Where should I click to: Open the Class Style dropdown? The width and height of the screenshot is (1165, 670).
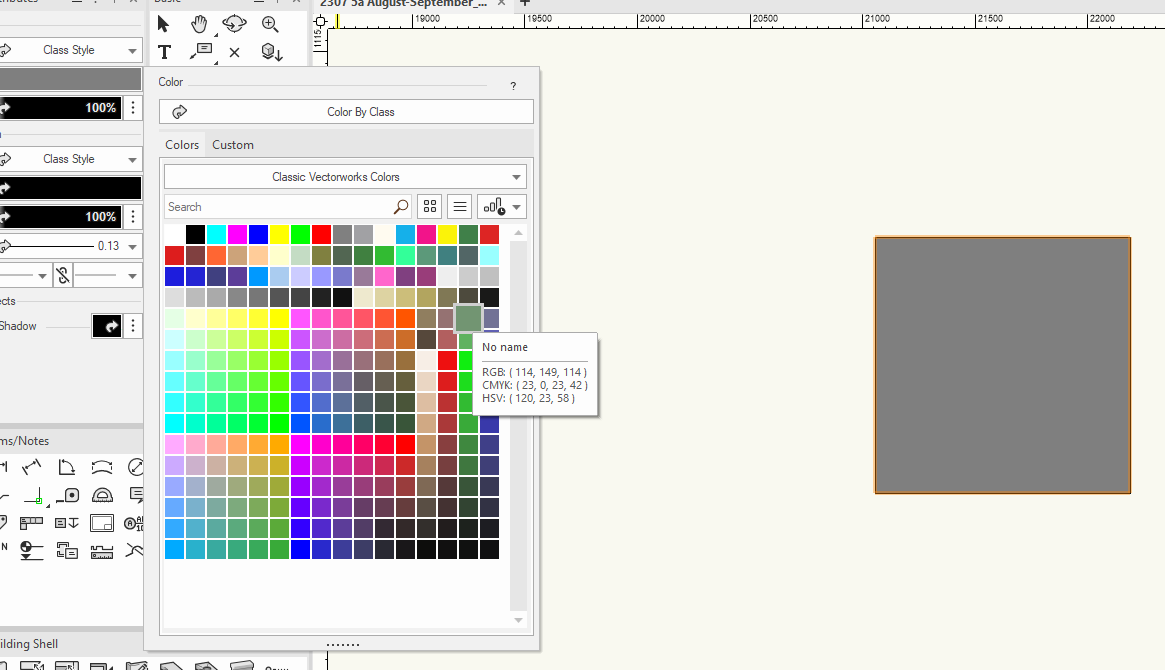pyautogui.click(x=71, y=50)
